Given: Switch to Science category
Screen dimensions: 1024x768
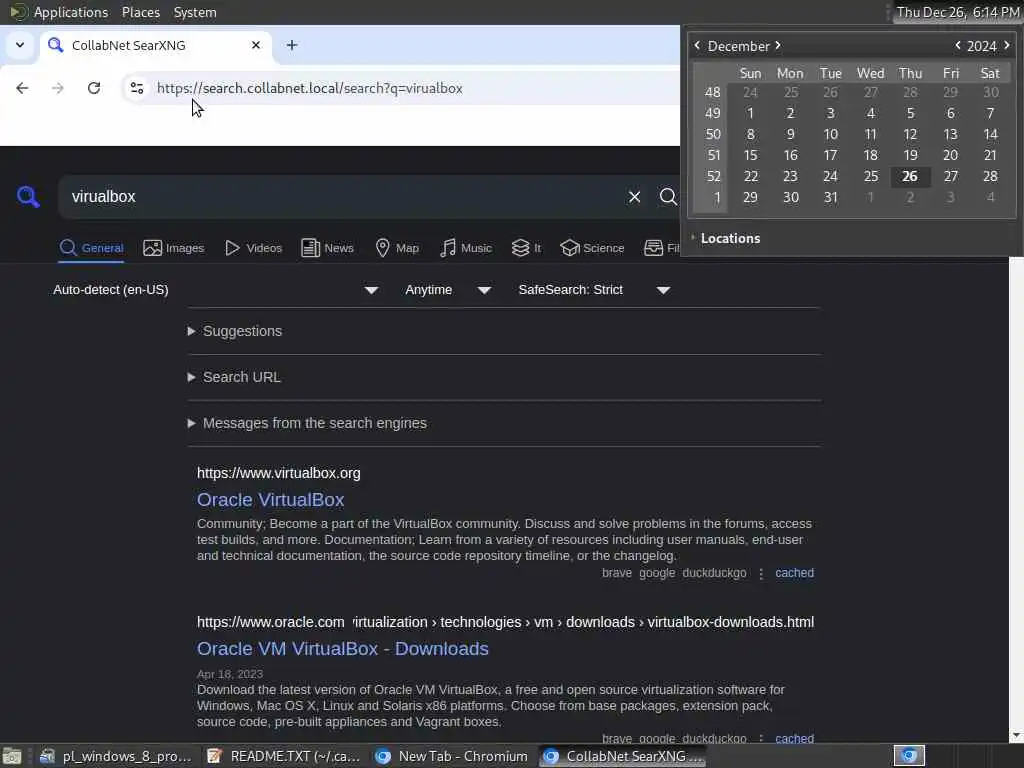Looking at the screenshot, I should (x=592, y=248).
